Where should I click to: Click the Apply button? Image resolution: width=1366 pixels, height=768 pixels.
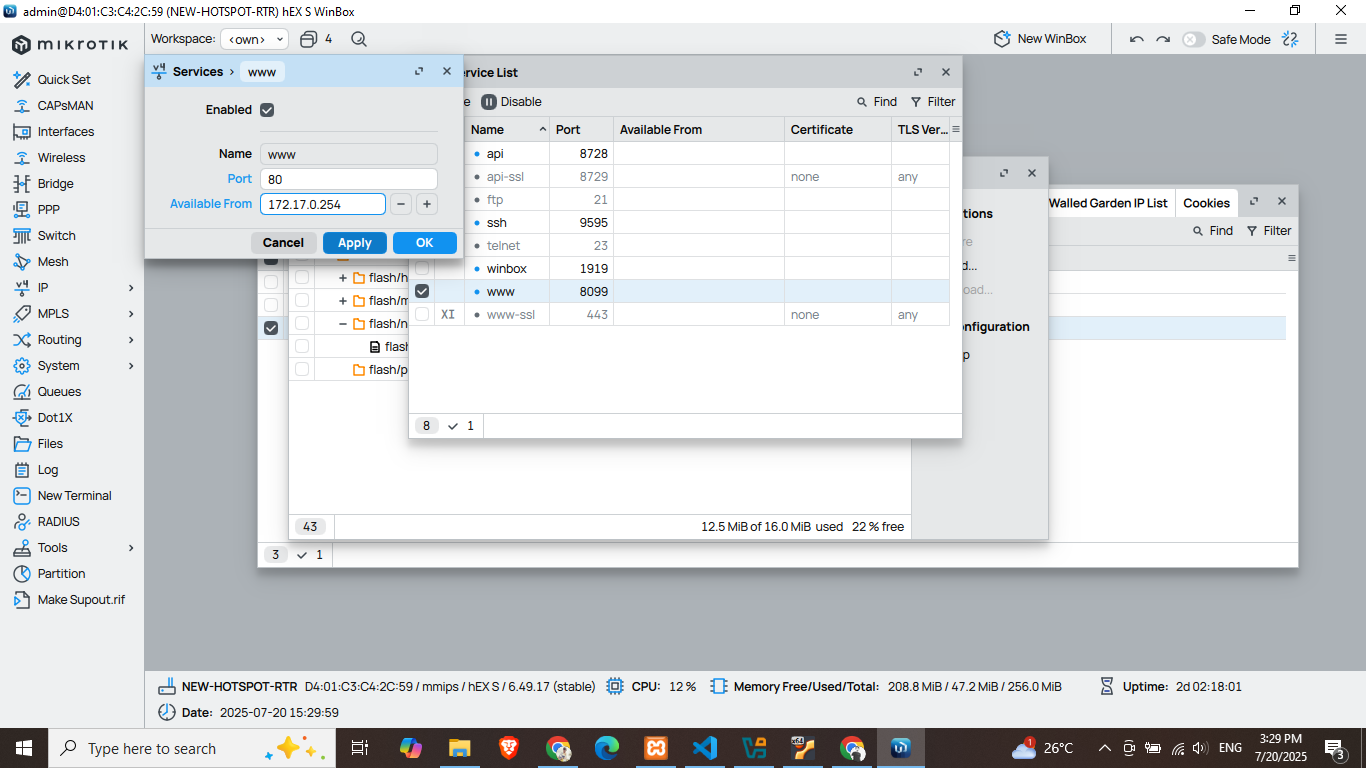click(x=354, y=243)
